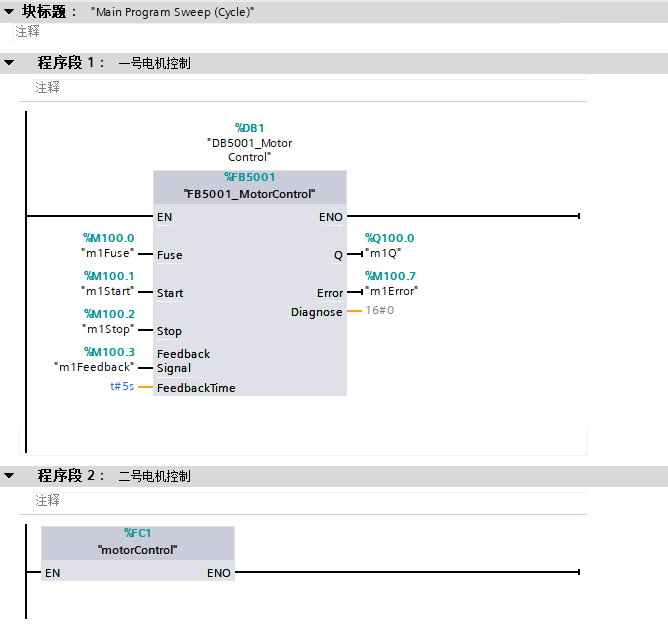The image size is (668, 624).
Task: Edit the t#5s FeedbackTime value
Action: (x=122, y=387)
